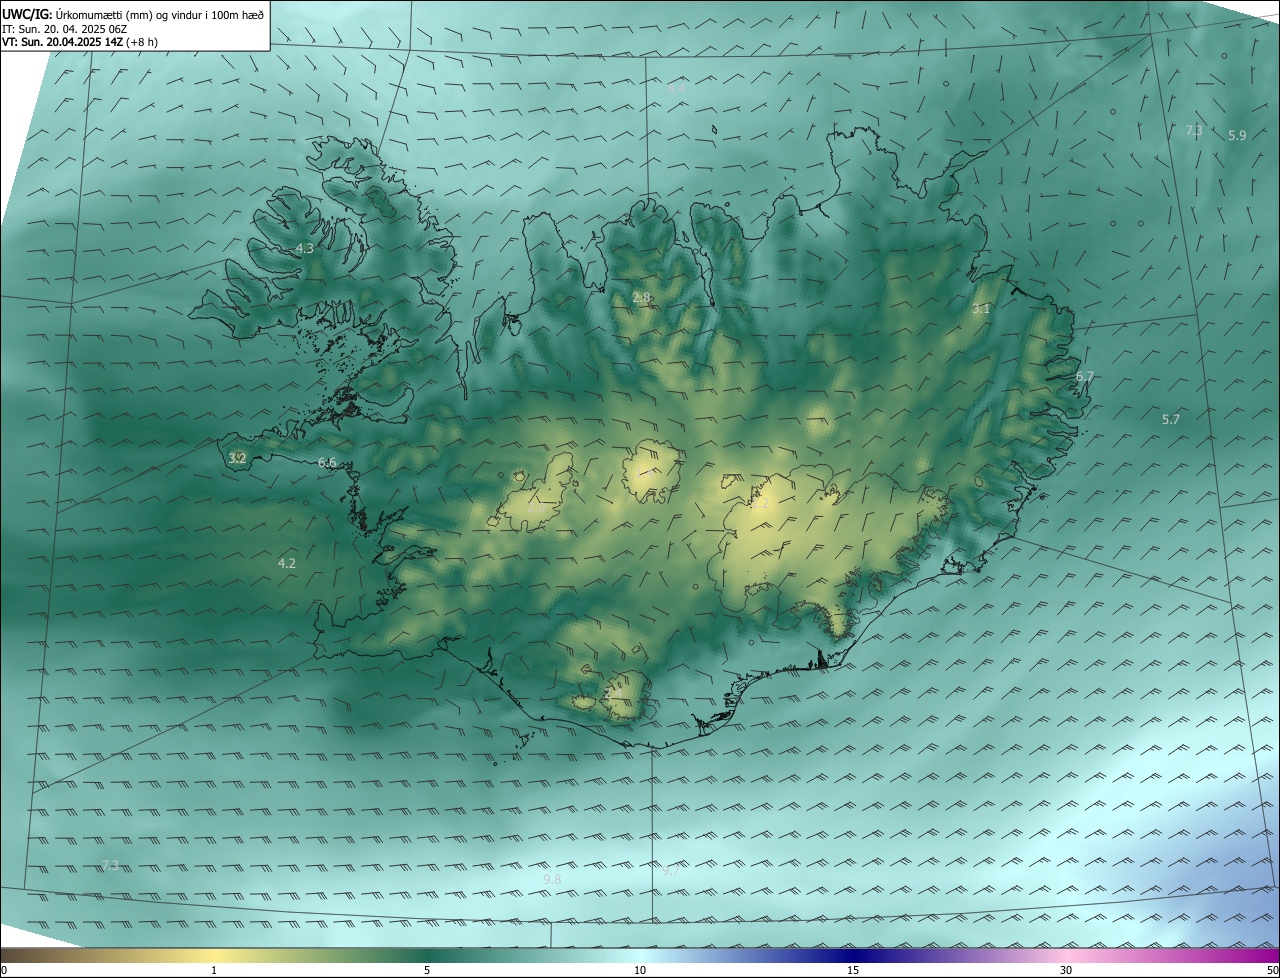
Task: Click the "10" tick label on the color scale
Action: 640,970
